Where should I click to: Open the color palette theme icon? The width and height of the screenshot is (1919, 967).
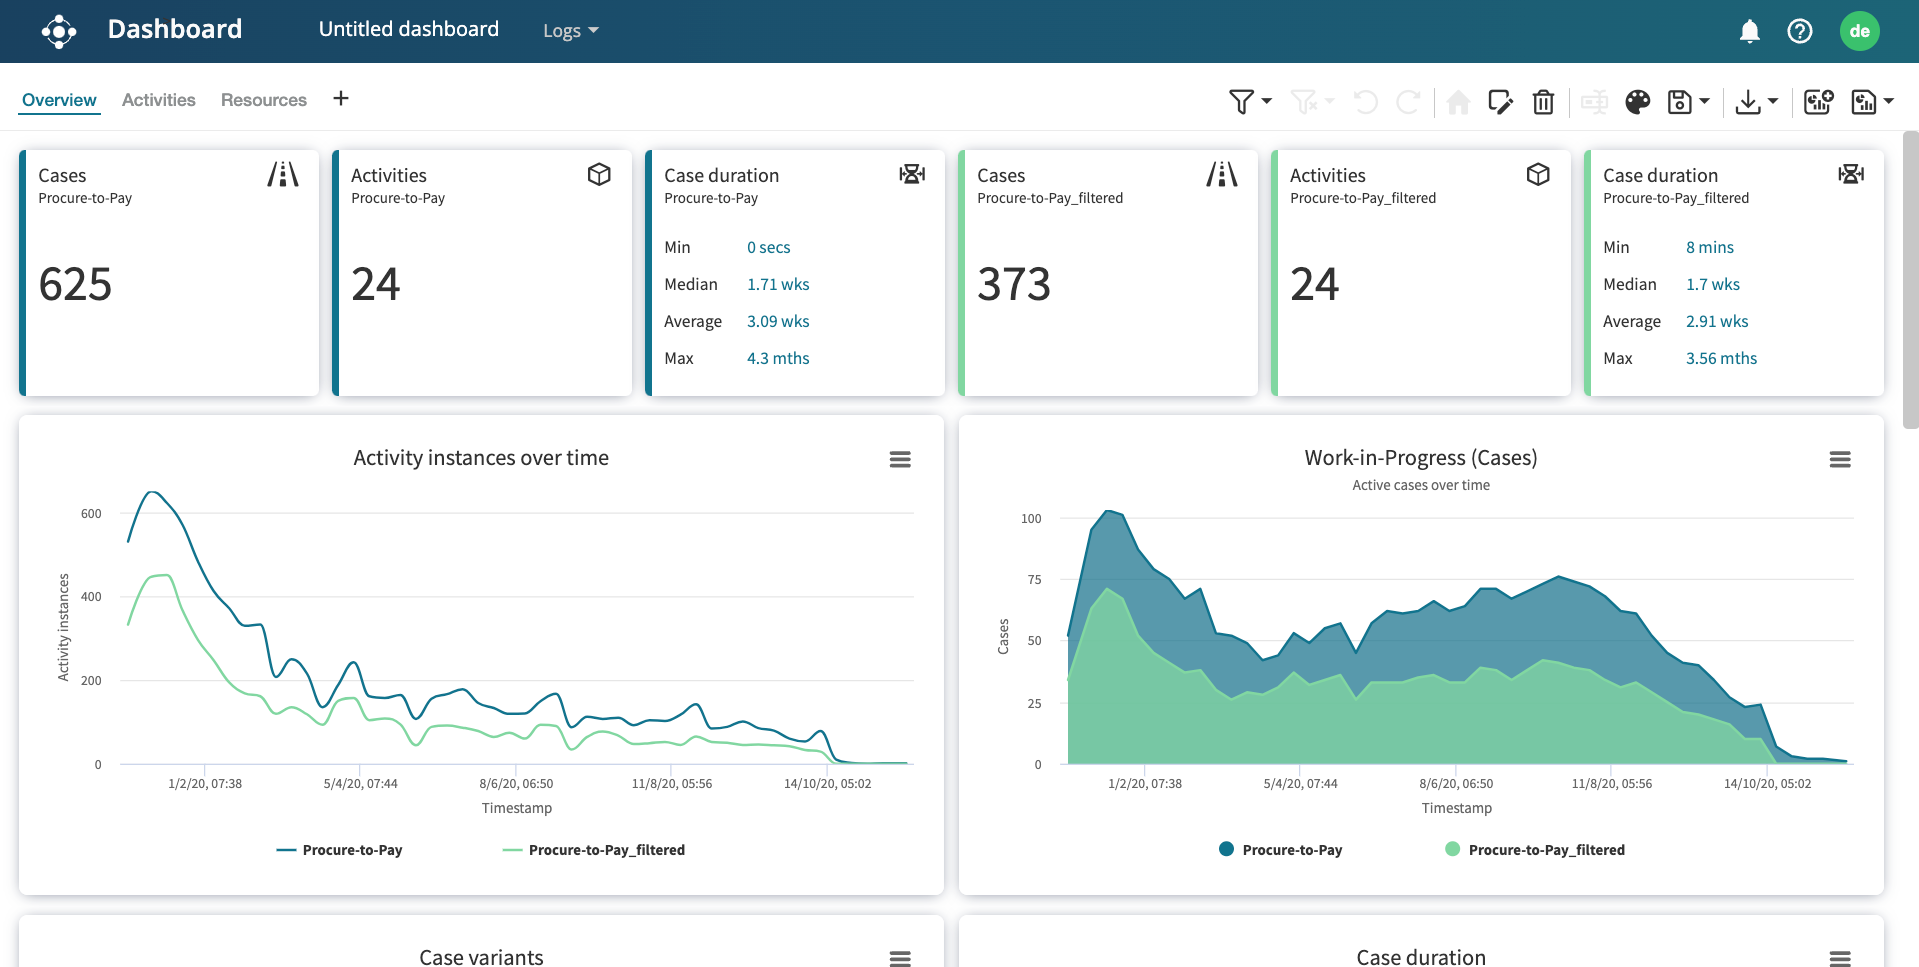click(x=1637, y=101)
